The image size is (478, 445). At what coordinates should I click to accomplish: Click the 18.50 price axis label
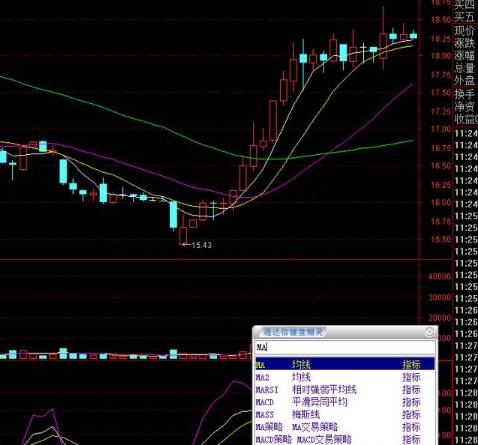coord(441,20)
